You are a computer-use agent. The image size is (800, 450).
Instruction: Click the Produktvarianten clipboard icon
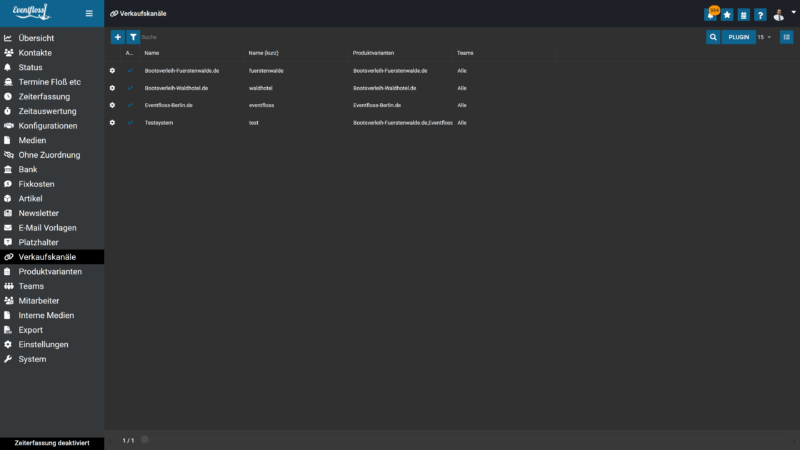pos(8,271)
